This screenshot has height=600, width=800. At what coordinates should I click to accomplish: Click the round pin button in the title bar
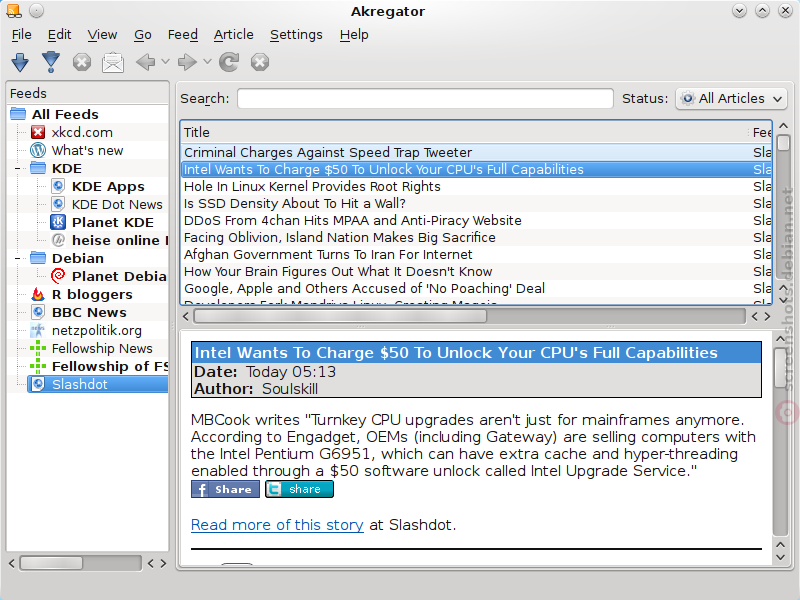(36, 10)
